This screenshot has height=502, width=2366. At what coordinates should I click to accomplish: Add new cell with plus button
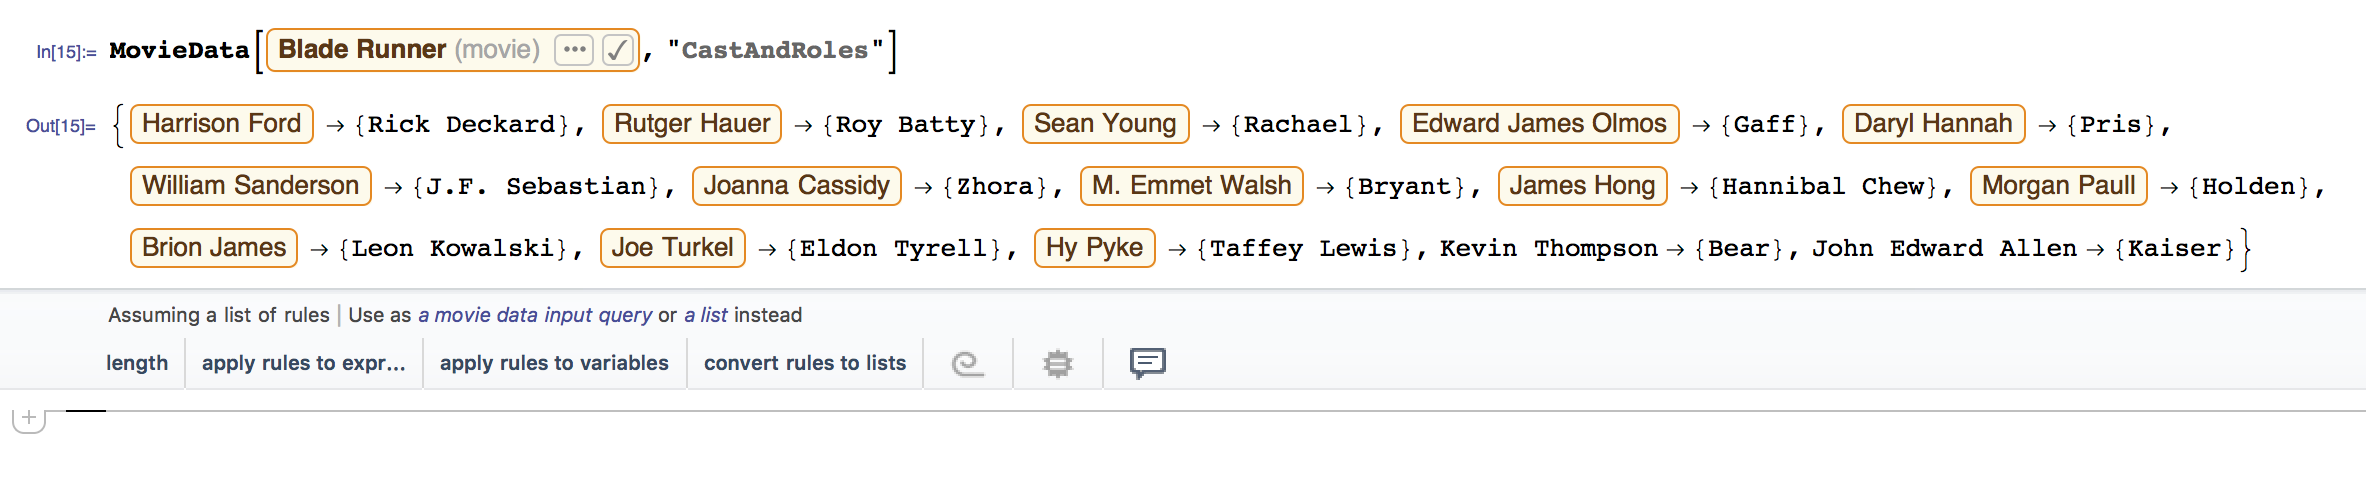29,419
